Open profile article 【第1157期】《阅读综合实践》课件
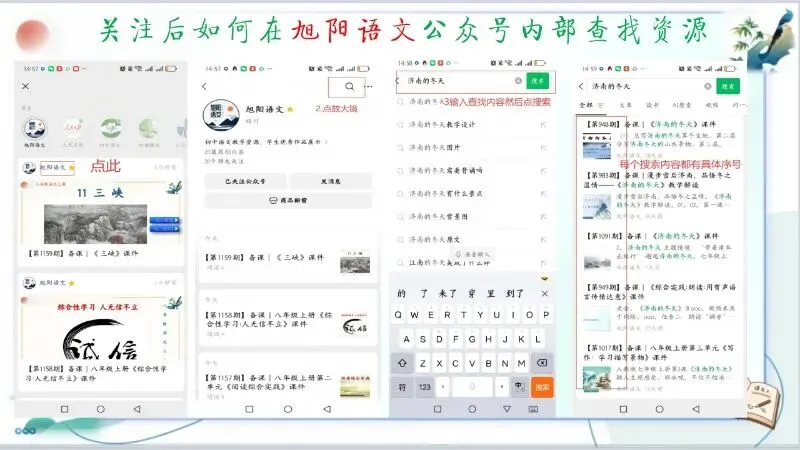Viewport: 800px width, 450px height. pyautogui.click(x=269, y=382)
